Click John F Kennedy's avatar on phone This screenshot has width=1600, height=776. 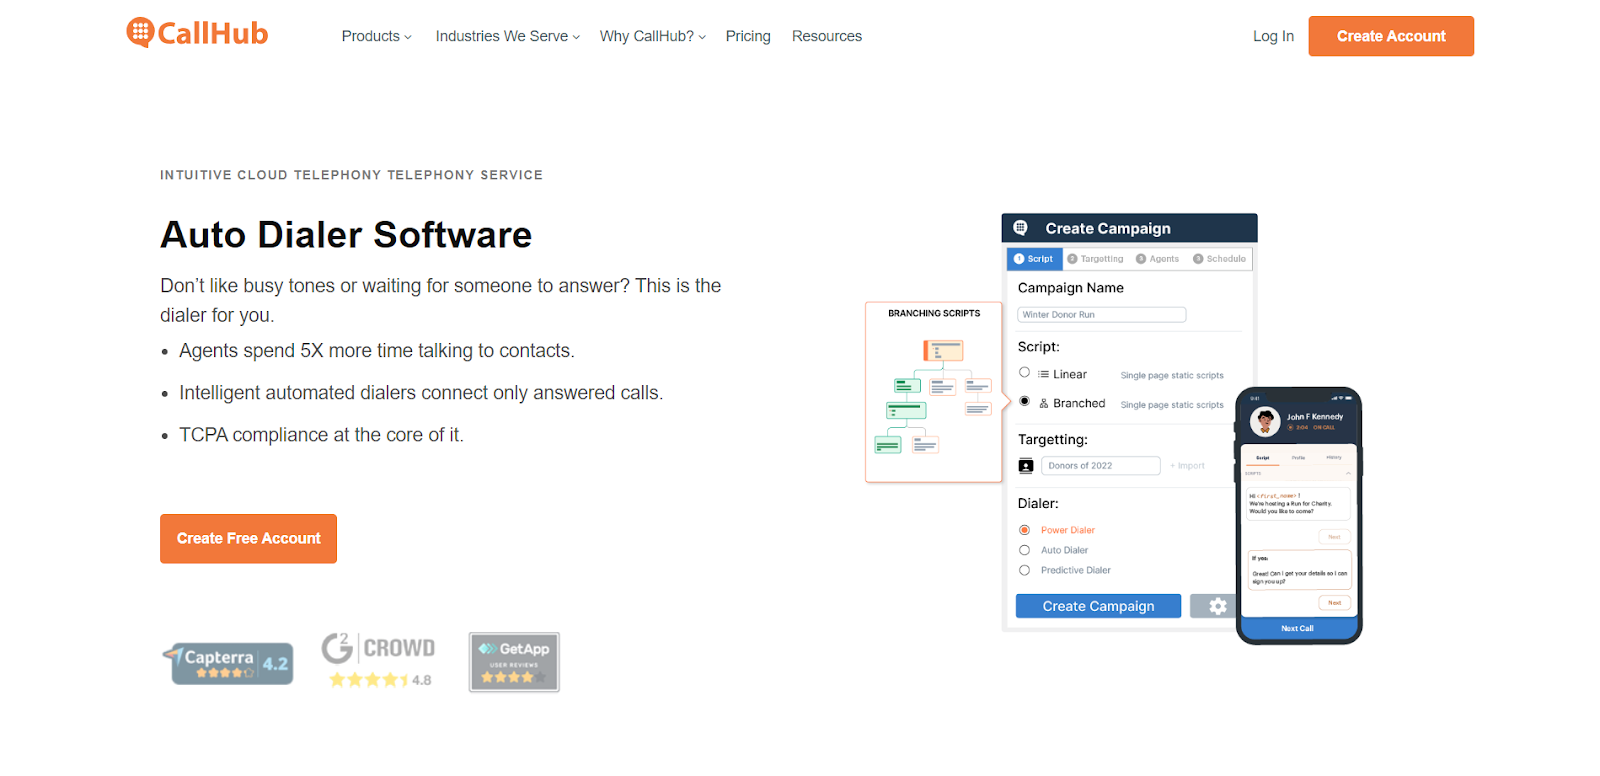pos(1265,421)
